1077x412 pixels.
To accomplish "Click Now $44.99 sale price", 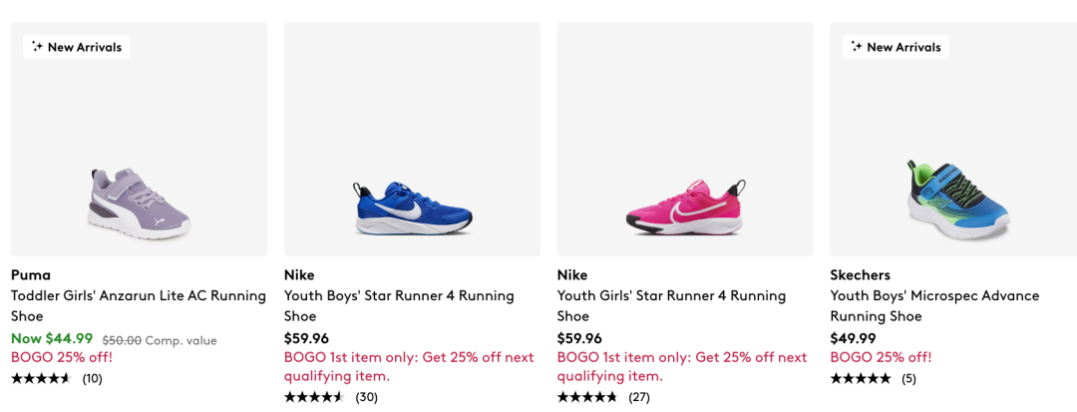I will pyautogui.click(x=52, y=338).
